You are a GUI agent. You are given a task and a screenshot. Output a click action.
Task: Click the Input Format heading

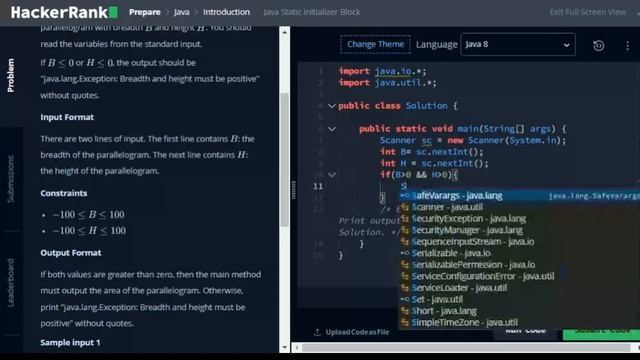point(67,117)
